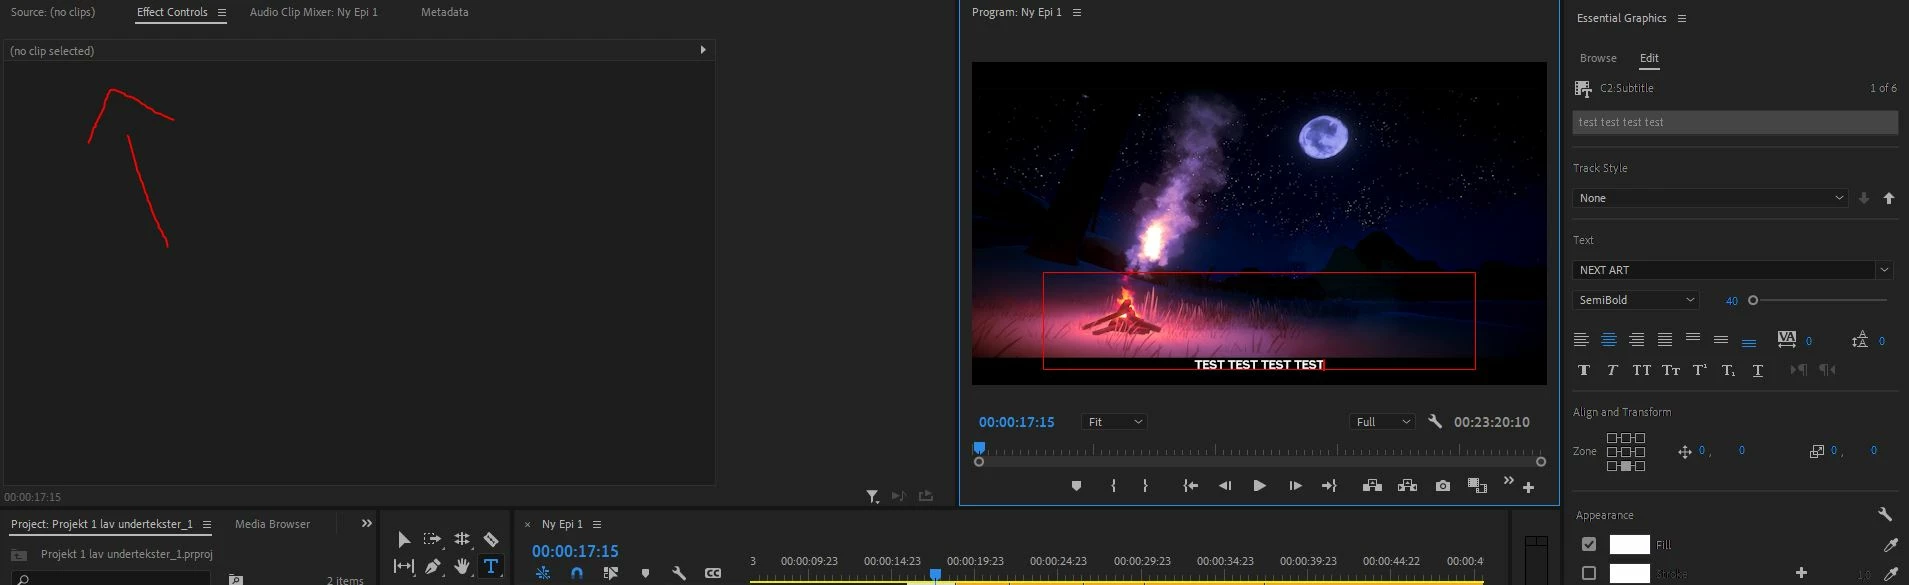Go to Out point in Program monitor
Screen dimensions: 1909x585
click(x=1329, y=486)
